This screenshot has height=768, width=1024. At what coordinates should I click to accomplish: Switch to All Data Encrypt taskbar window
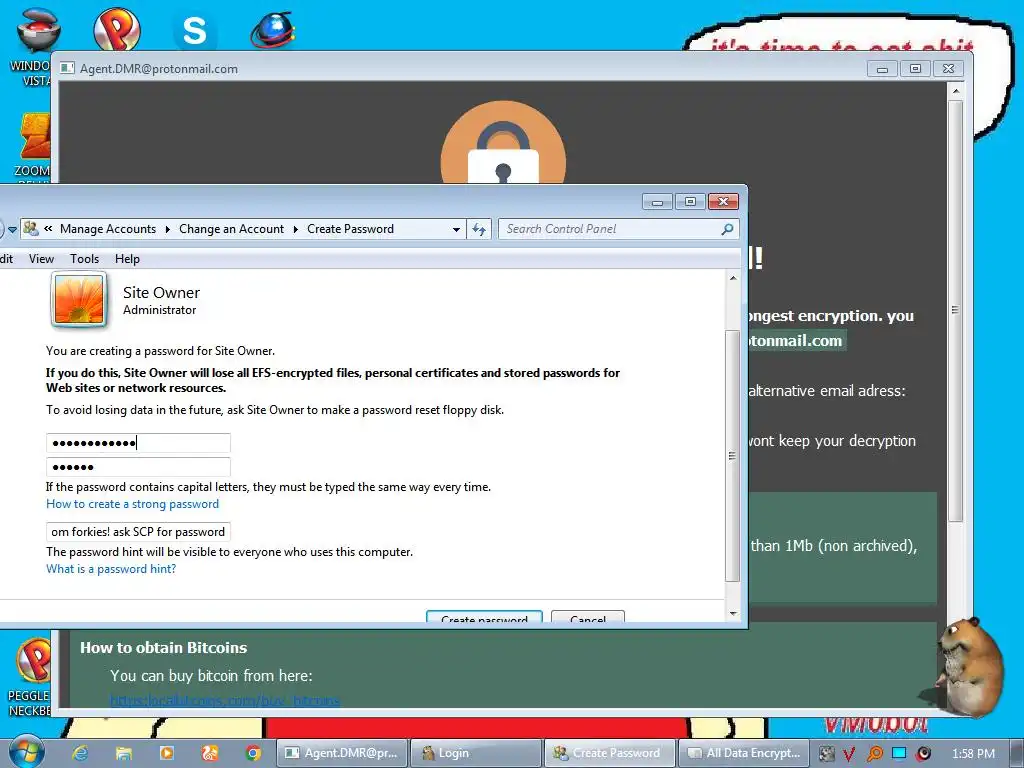point(745,753)
